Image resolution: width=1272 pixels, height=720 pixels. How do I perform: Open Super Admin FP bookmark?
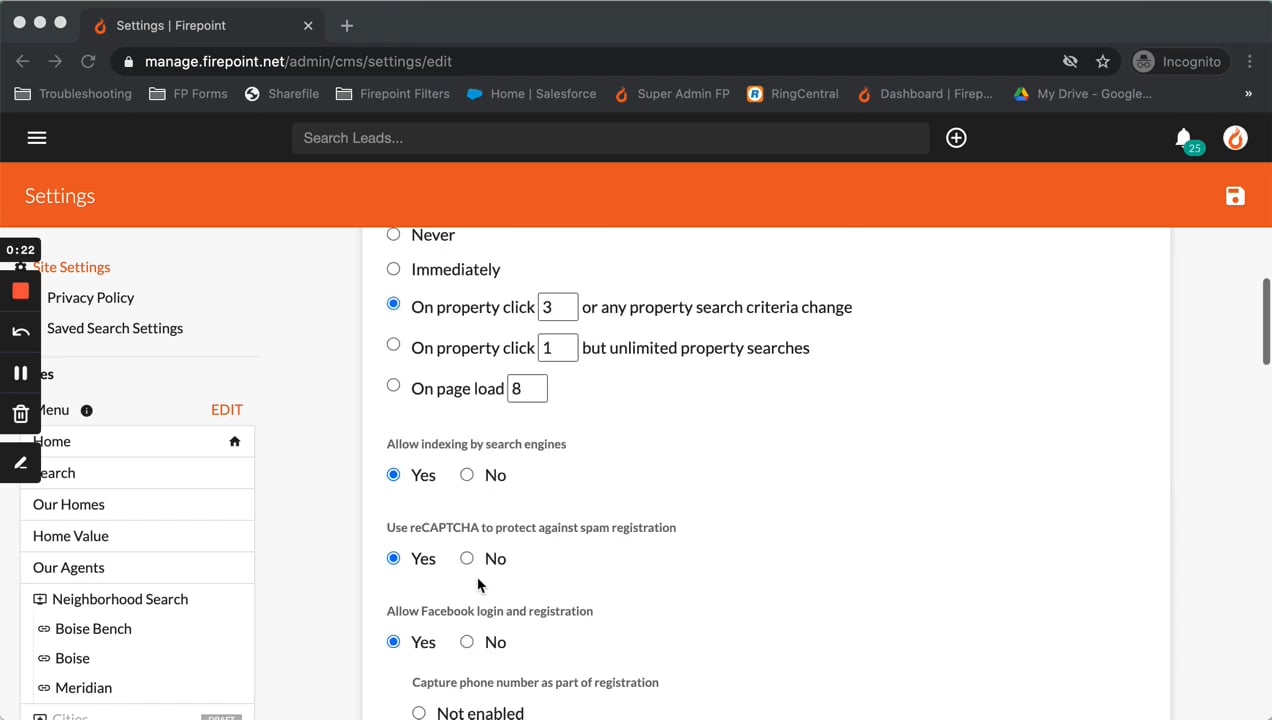pos(671,93)
